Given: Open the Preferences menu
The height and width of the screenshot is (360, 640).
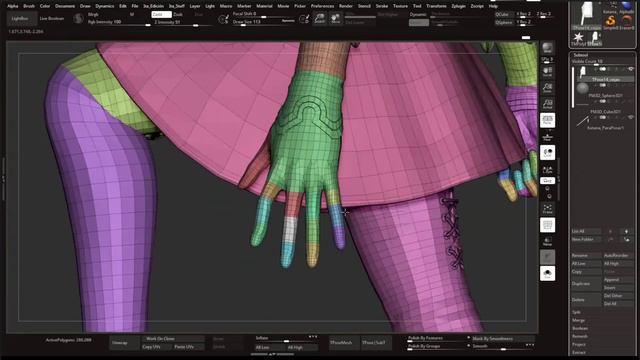Looking at the screenshot, I should (322, 6).
